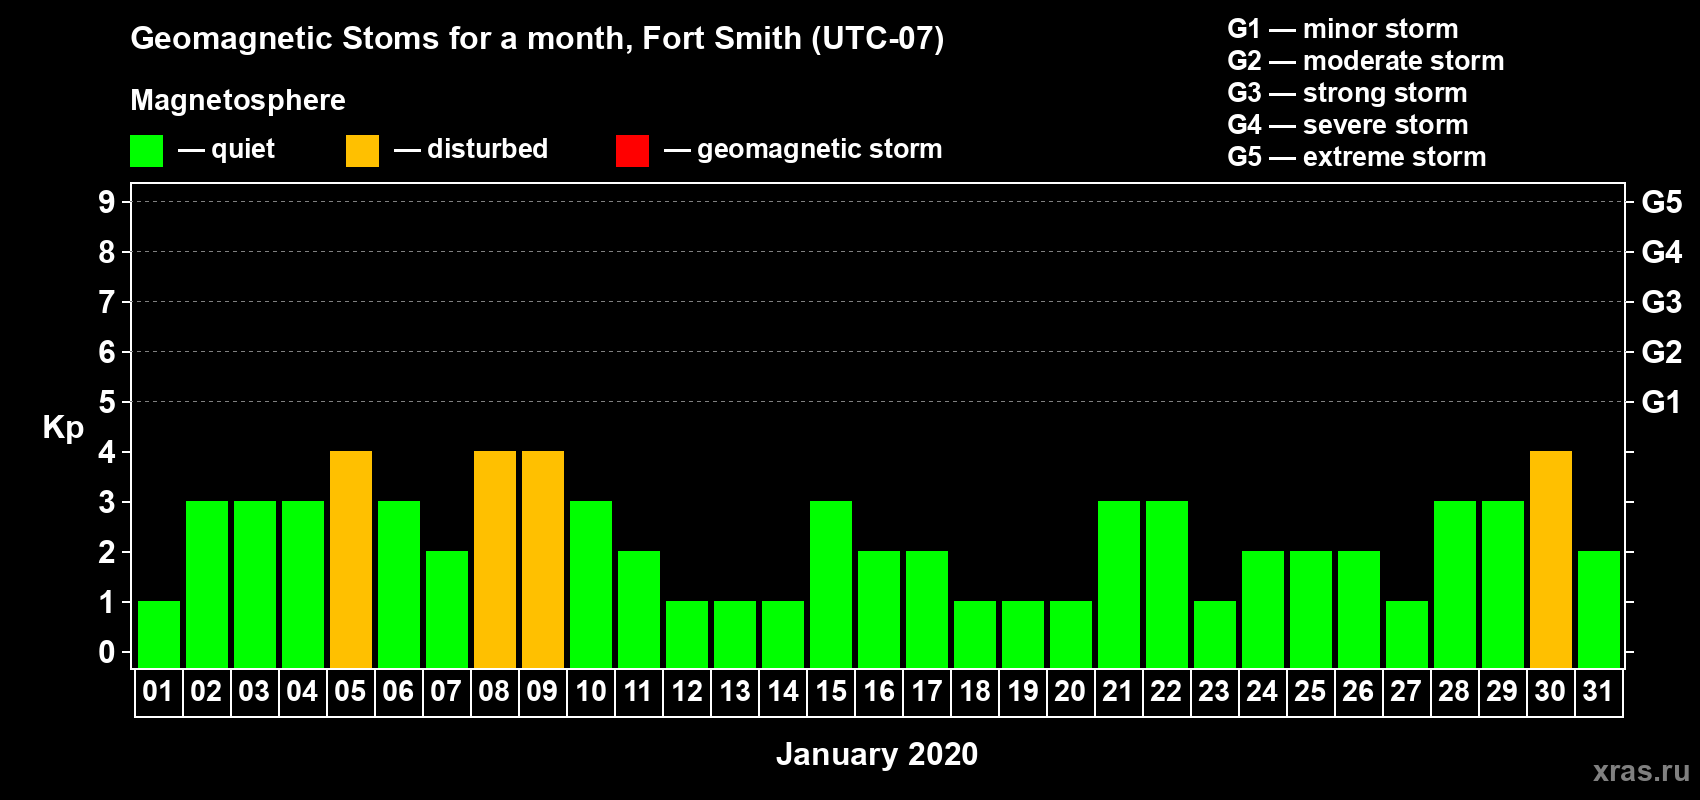Screen dimensions: 1700x800
Task: Click the Kp value 9 on left axis
Action: click(107, 202)
